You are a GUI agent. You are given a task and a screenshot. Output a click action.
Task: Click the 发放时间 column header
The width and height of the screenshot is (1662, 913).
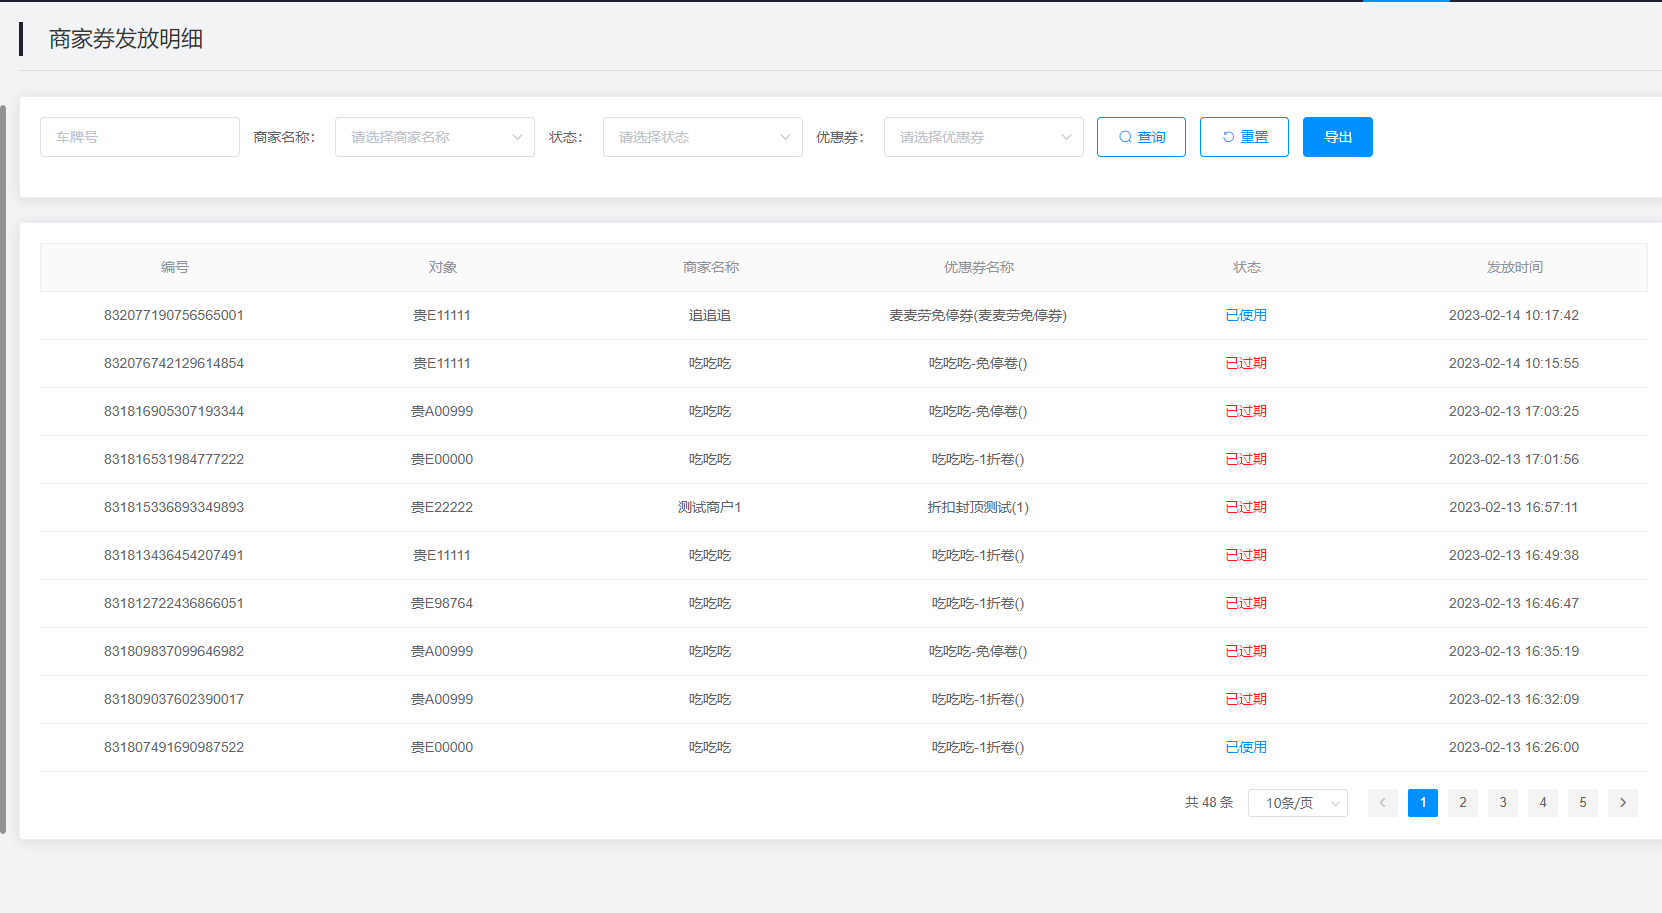pyautogui.click(x=1514, y=267)
